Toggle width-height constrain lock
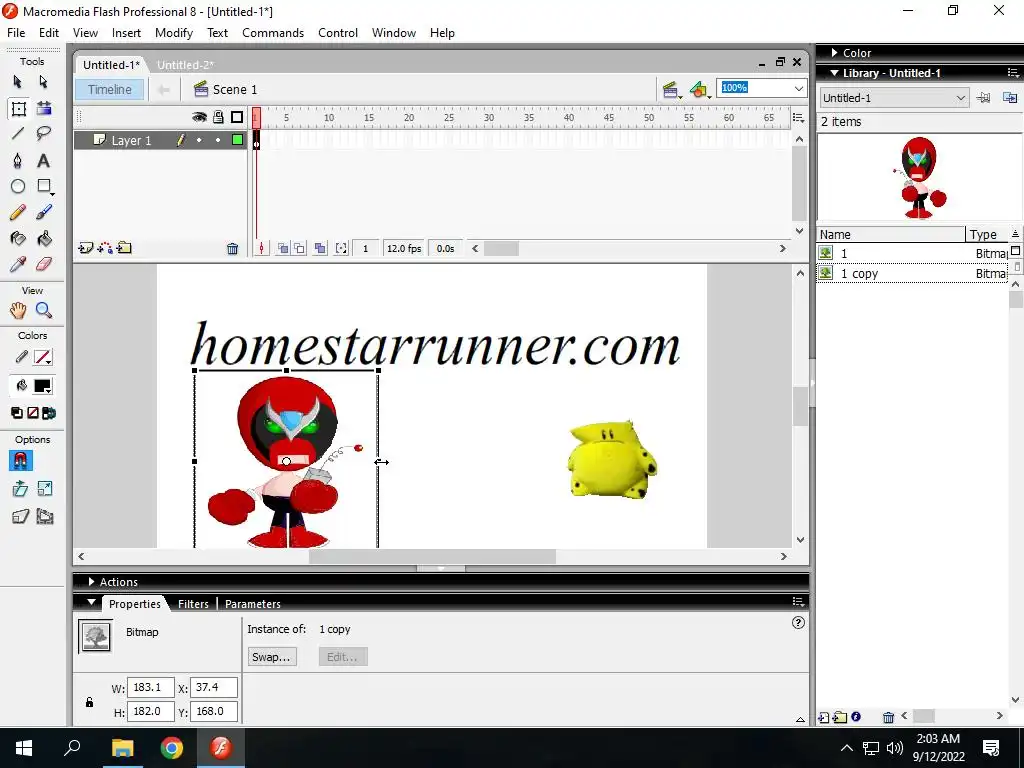The width and height of the screenshot is (1024, 768). tap(89, 702)
